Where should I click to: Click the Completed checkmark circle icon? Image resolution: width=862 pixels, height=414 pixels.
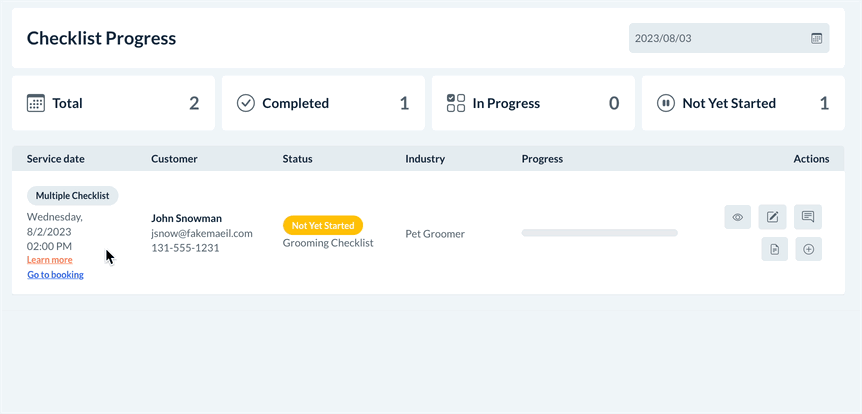tap(246, 103)
